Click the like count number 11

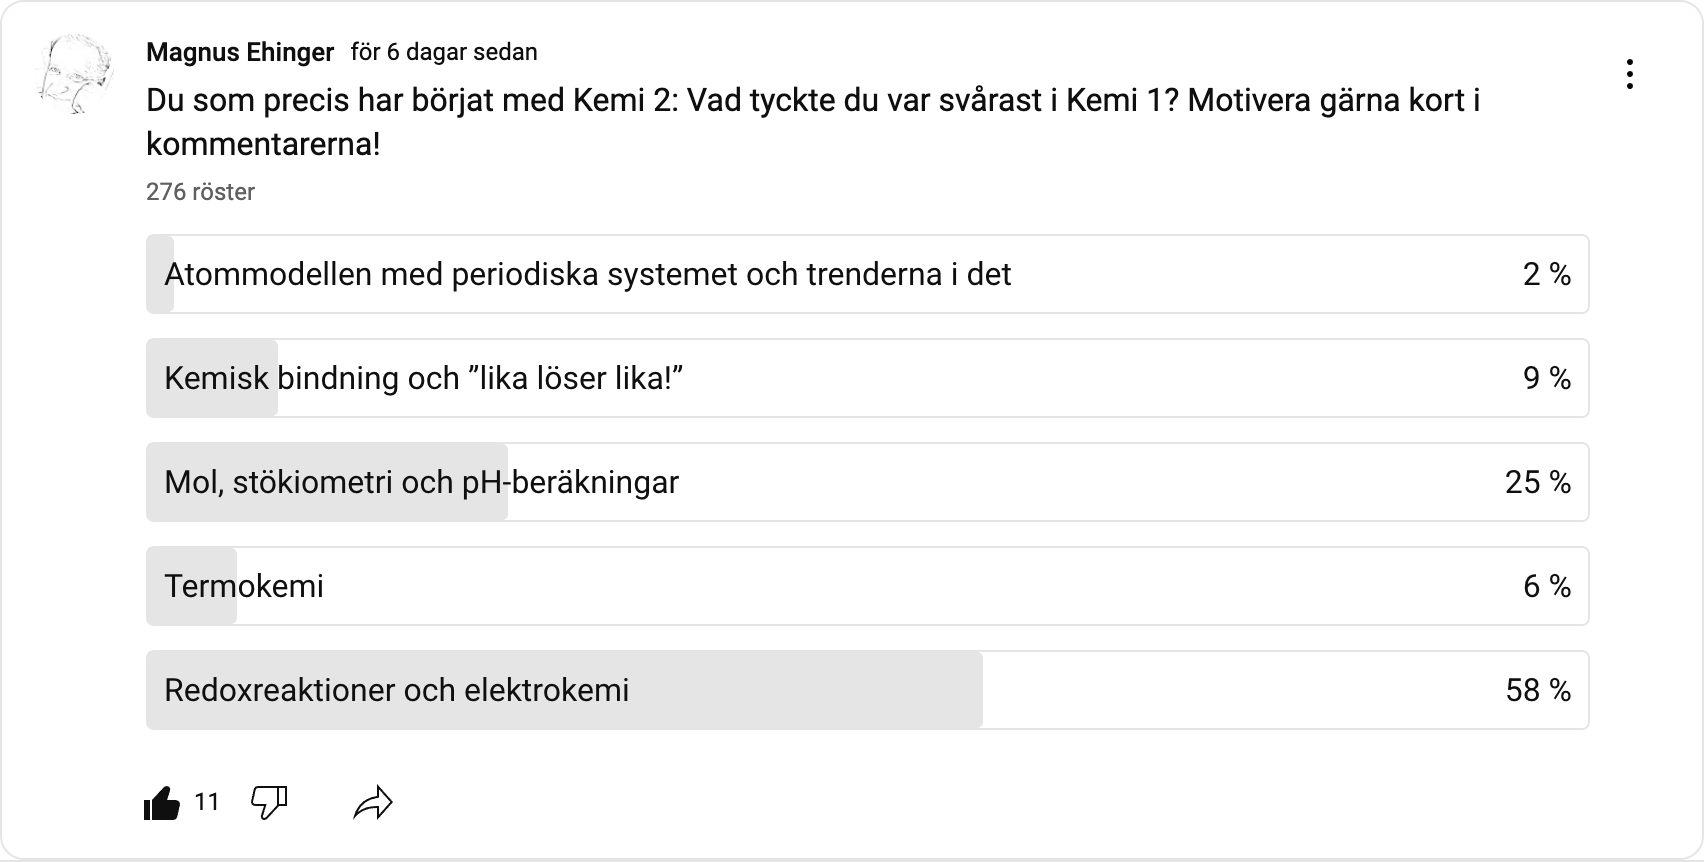tap(206, 802)
